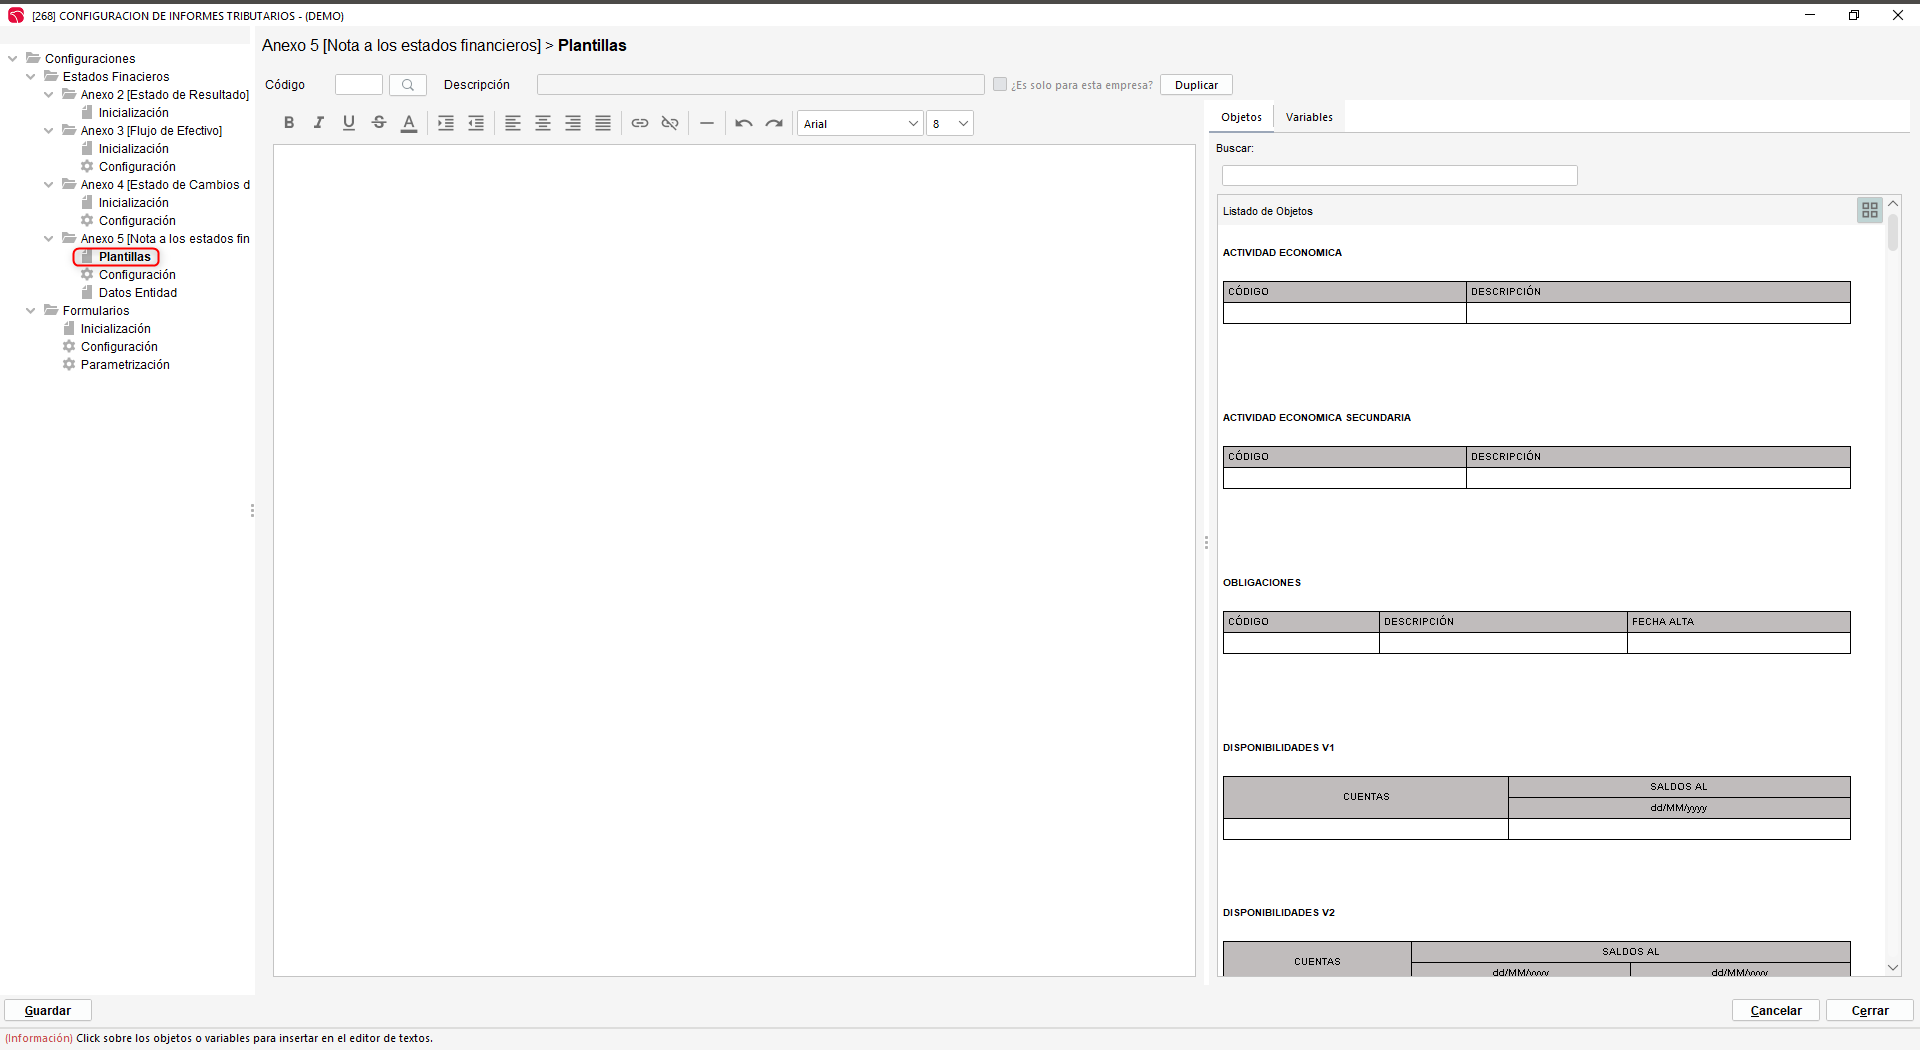
Task: Open the Arial font family dropdown
Action: coord(860,124)
